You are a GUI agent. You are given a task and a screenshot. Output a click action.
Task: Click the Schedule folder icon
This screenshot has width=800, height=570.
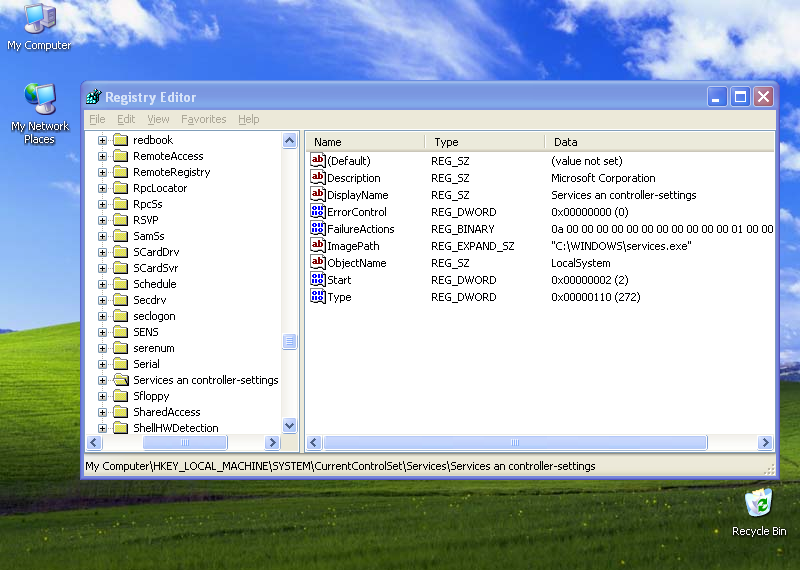tap(120, 284)
